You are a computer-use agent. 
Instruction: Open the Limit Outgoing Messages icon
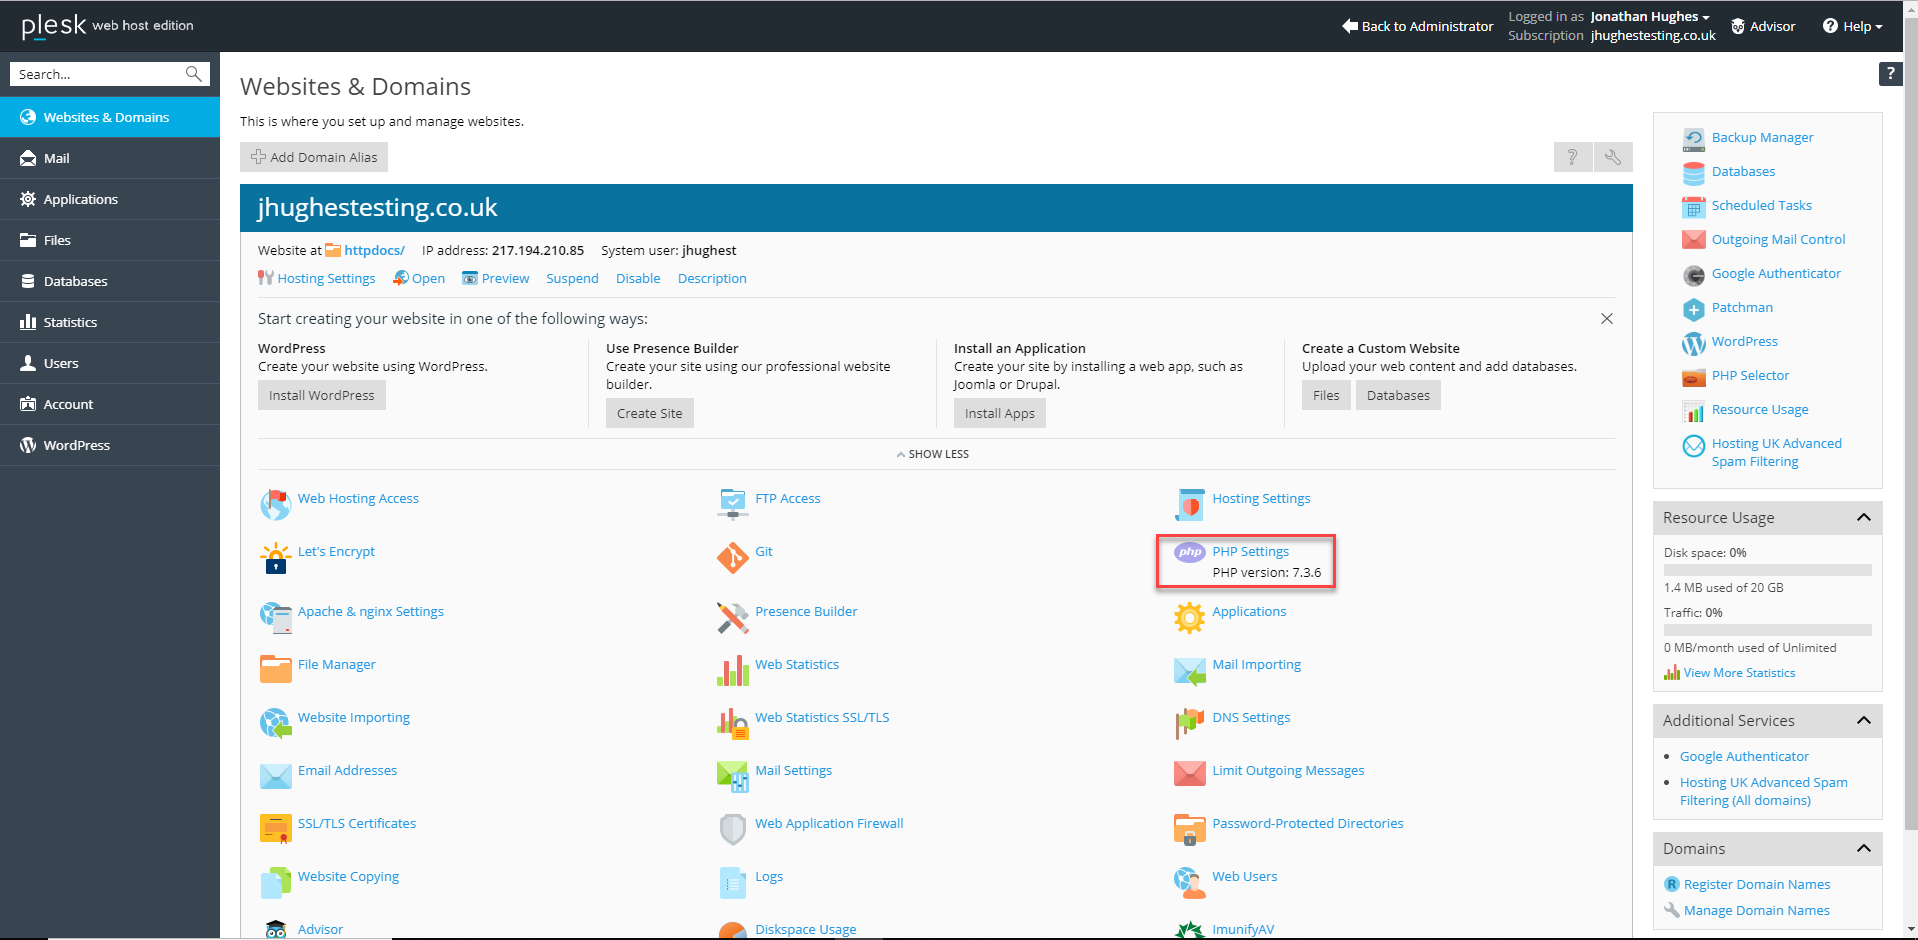point(1190,776)
